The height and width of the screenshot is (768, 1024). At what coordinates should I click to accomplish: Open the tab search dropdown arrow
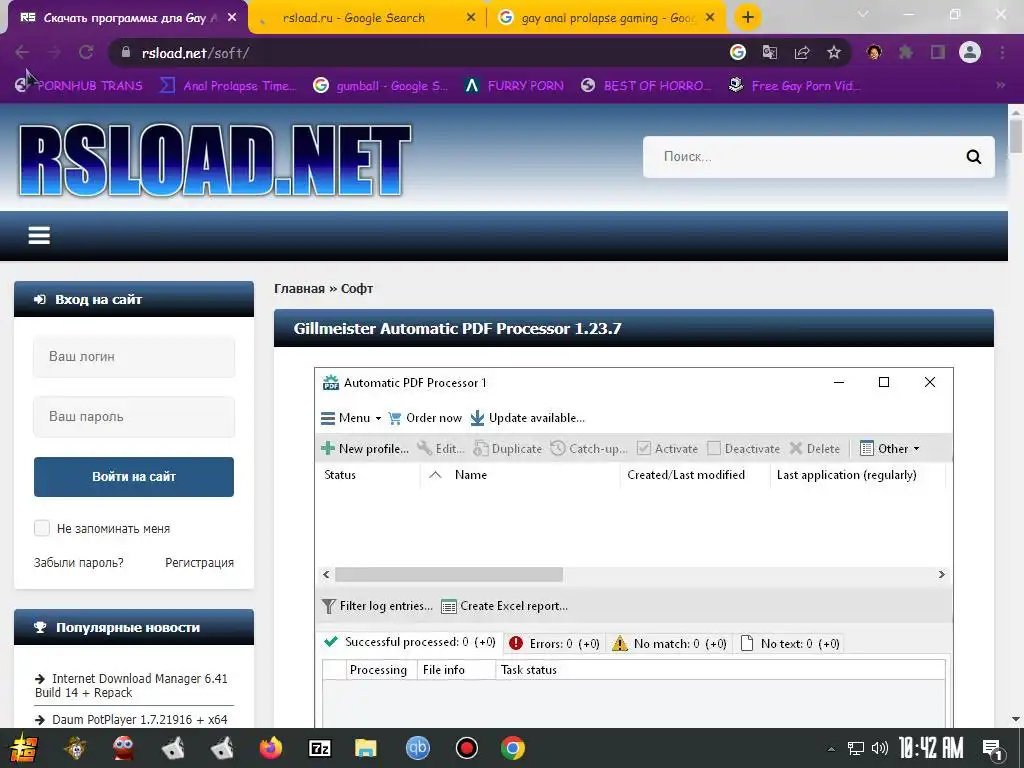pyautogui.click(x=863, y=14)
